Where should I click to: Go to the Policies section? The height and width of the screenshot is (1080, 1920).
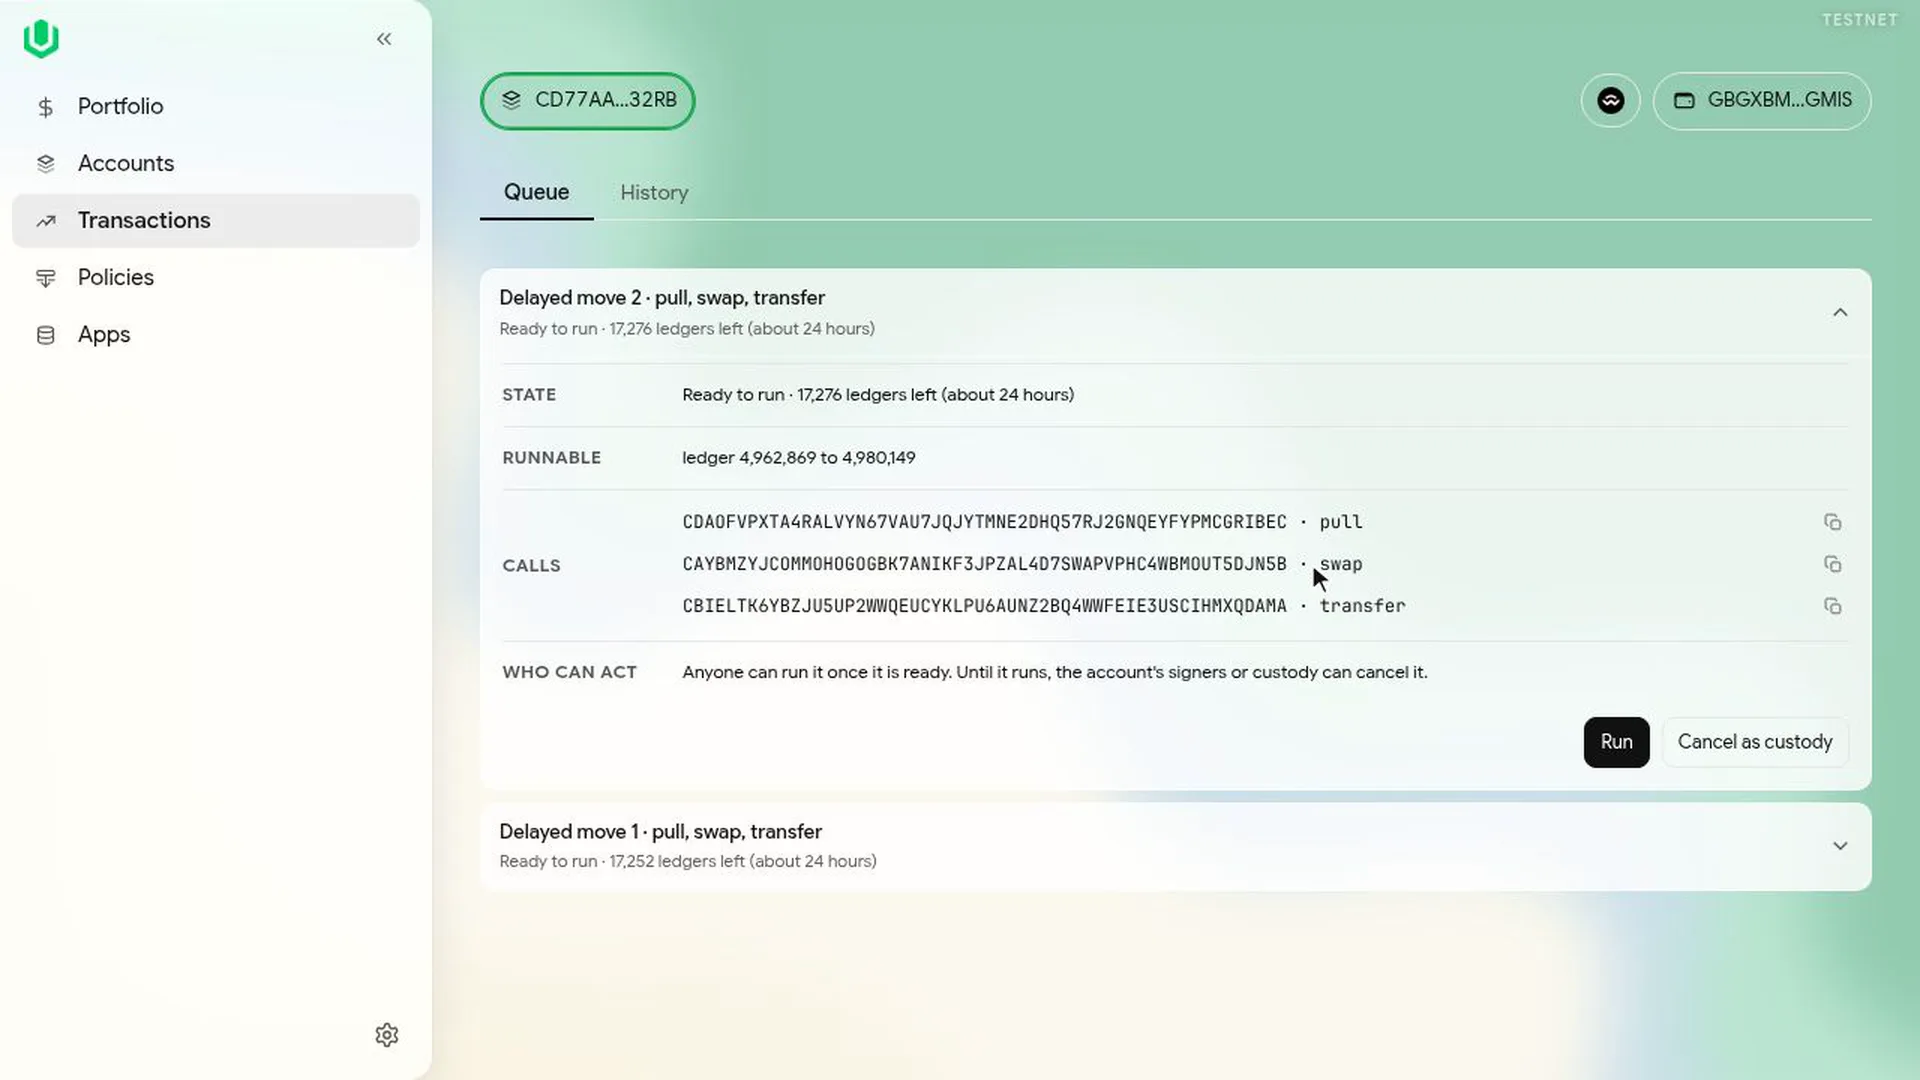click(216, 277)
